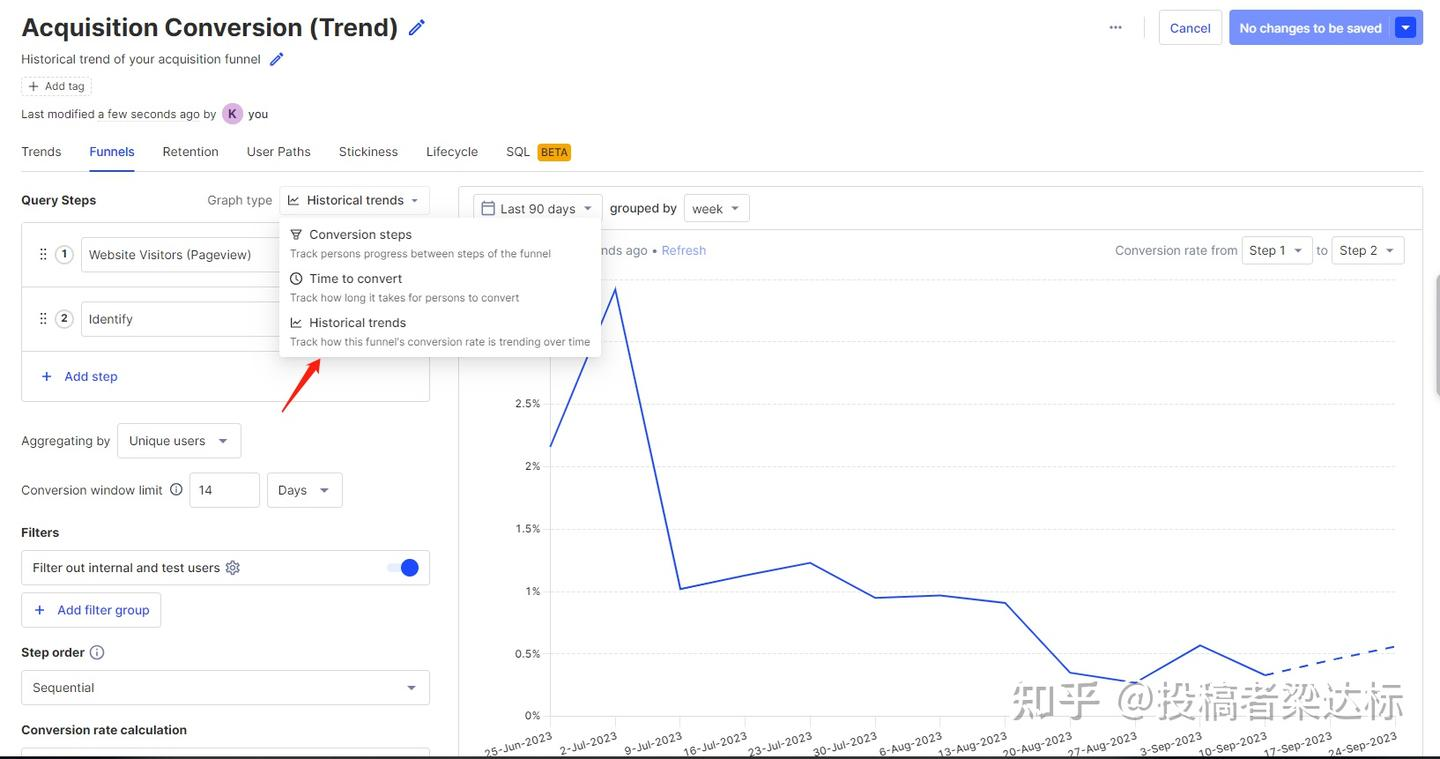Click the Refresh link
The image size is (1440, 759).
[683, 251]
